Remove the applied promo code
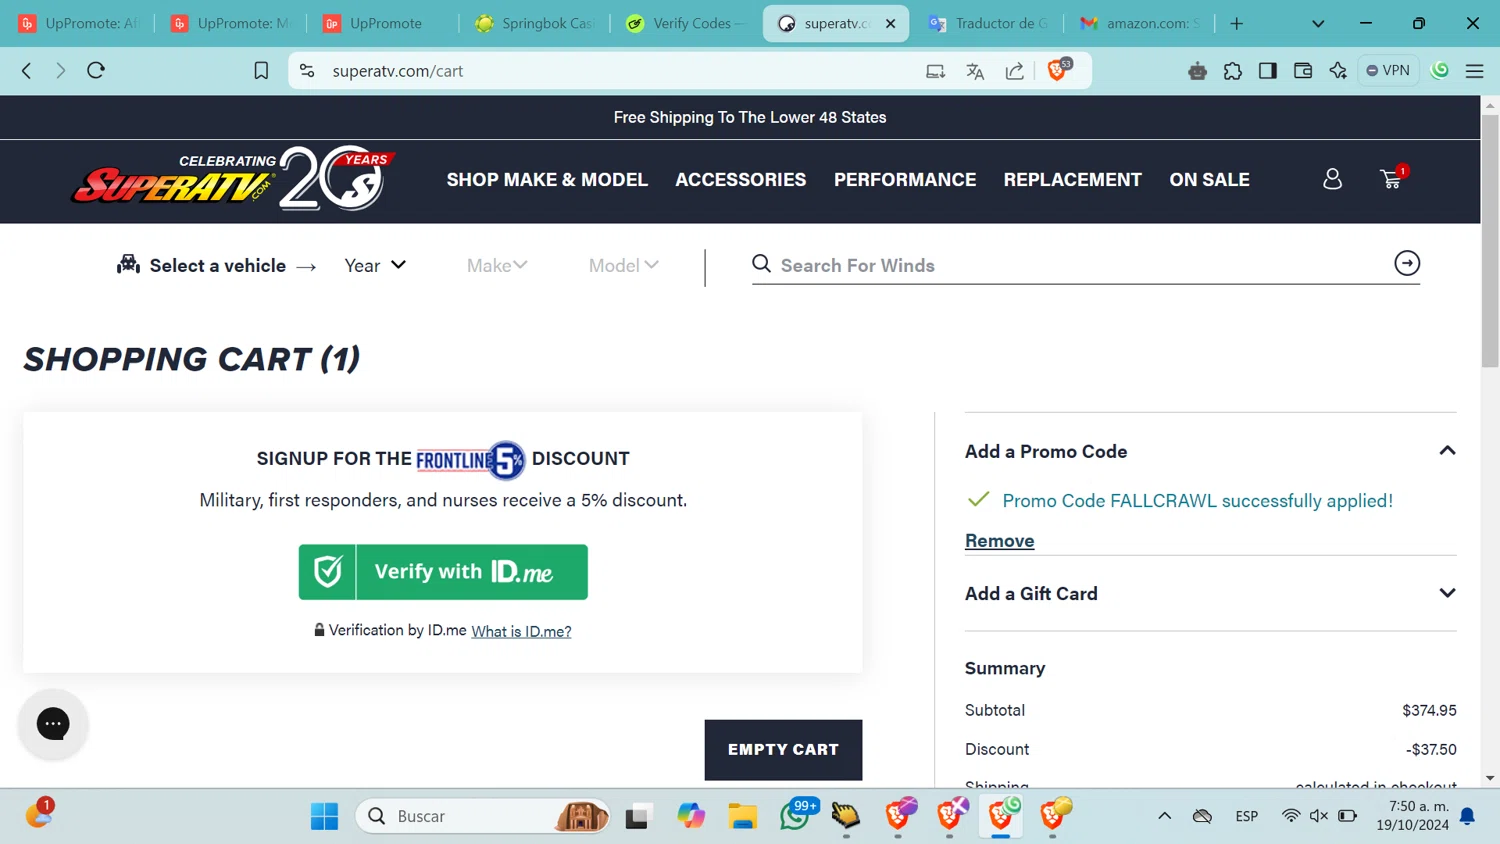 999,540
